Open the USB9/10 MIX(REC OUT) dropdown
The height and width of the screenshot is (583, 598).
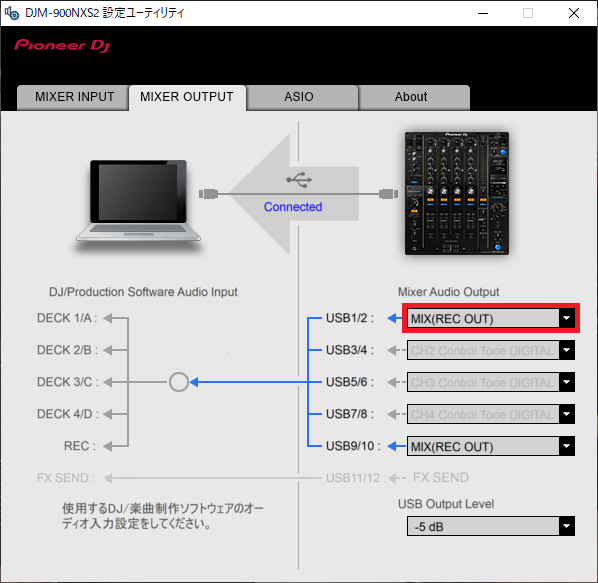pyautogui.click(x=490, y=446)
